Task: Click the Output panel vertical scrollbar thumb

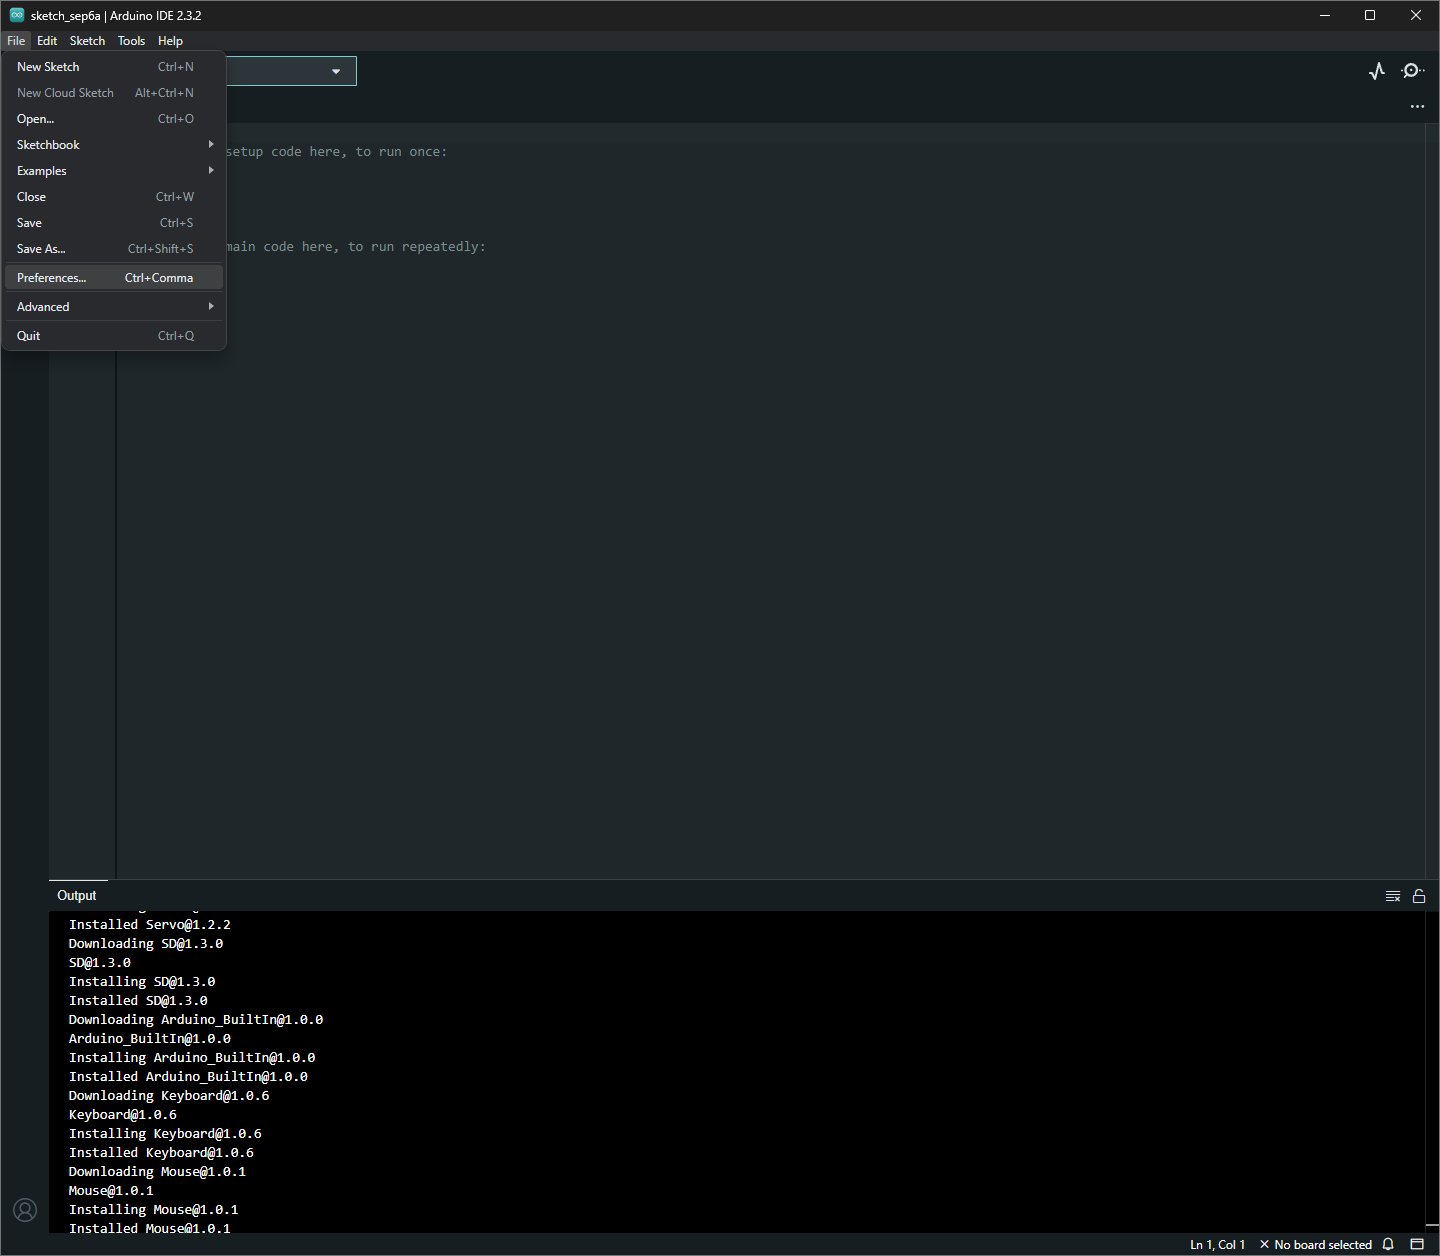Action: click(1432, 1227)
